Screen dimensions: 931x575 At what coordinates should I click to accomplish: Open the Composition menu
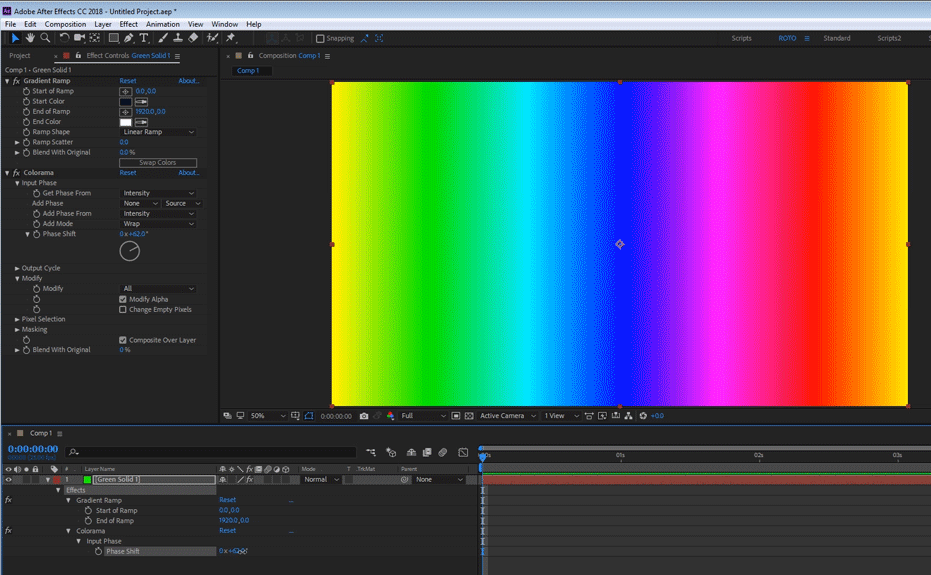[65, 24]
